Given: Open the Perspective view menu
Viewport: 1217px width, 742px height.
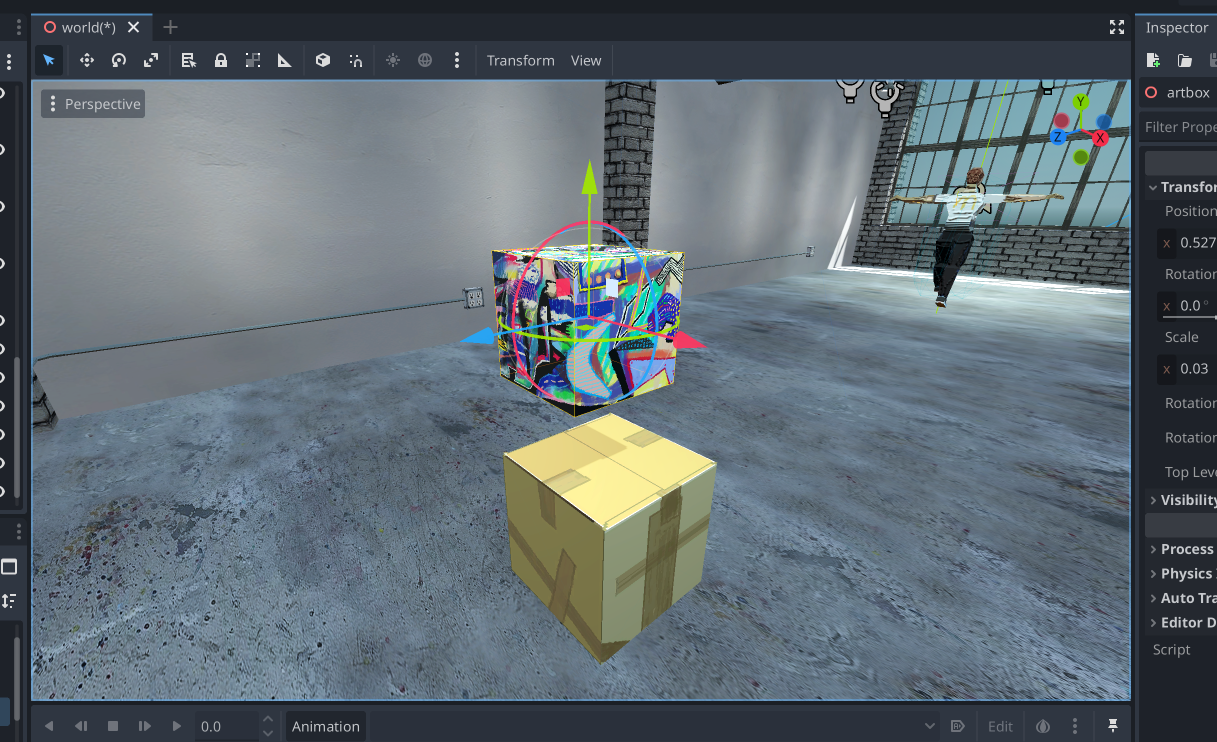Looking at the screenshot, I should coord(93,104).
